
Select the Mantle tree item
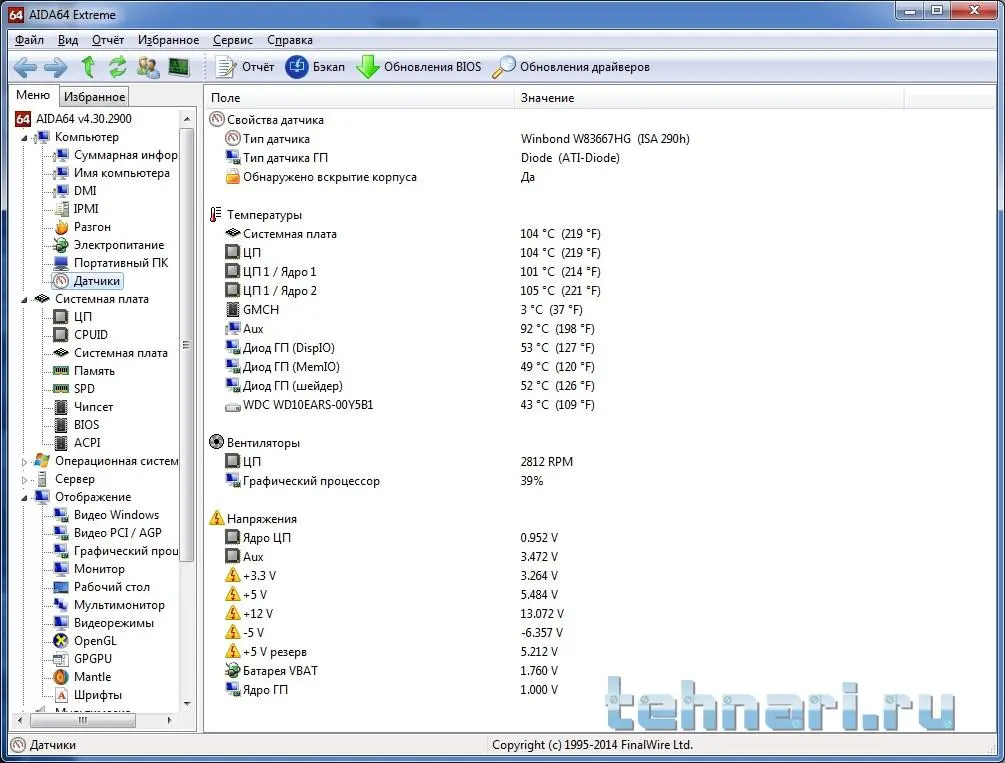tap(83, 676)
